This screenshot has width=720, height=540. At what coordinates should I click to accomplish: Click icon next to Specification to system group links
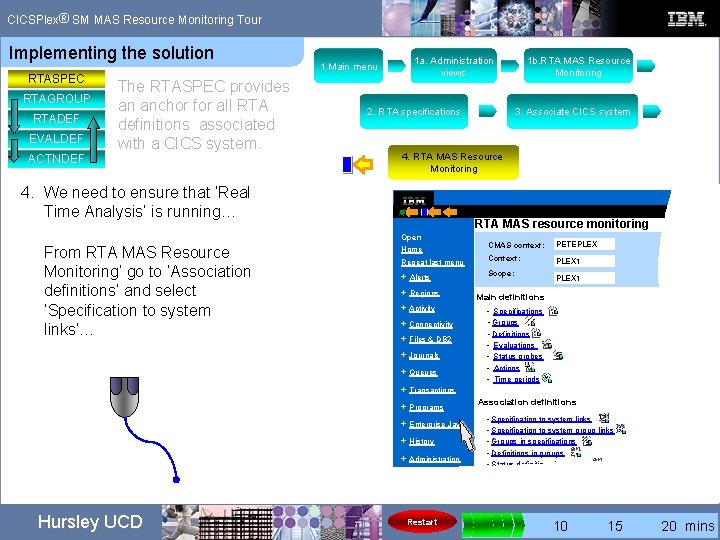click(x=620, y=429)
